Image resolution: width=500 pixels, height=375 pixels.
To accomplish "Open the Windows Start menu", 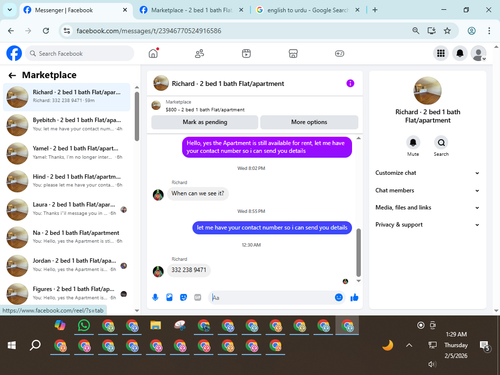I will [12, 345].
